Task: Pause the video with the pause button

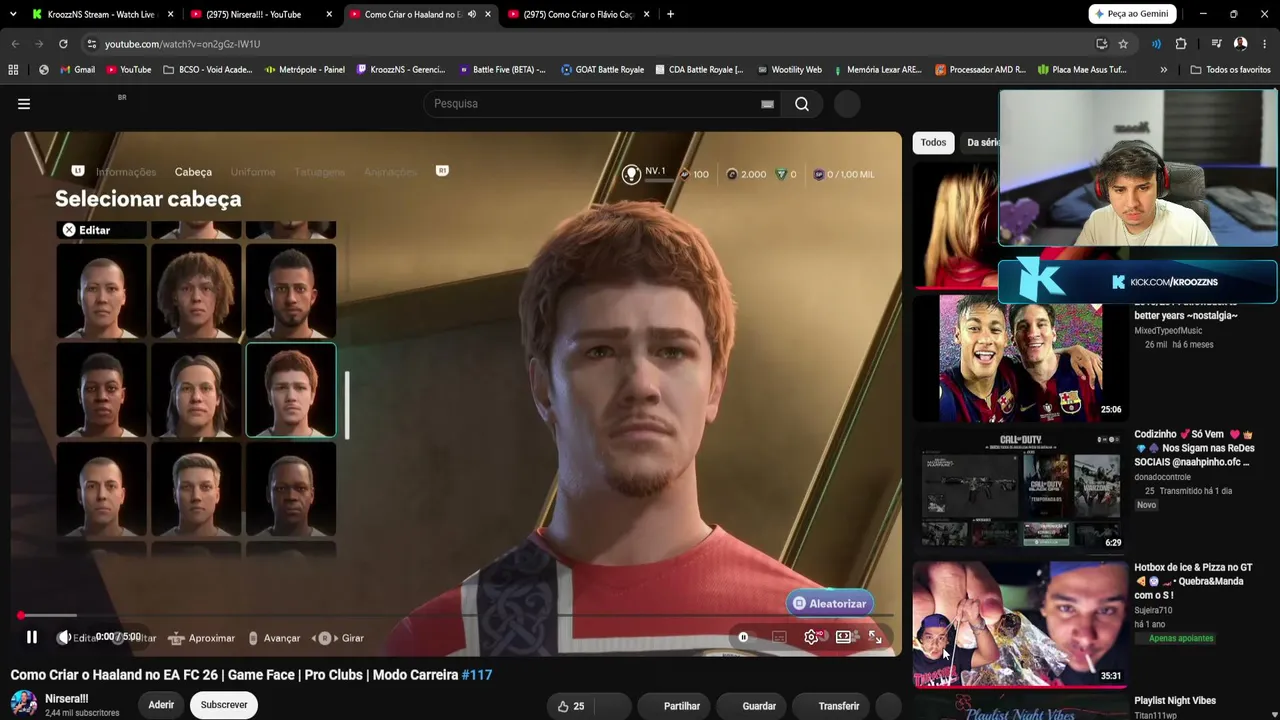Action: coord(32,637)
